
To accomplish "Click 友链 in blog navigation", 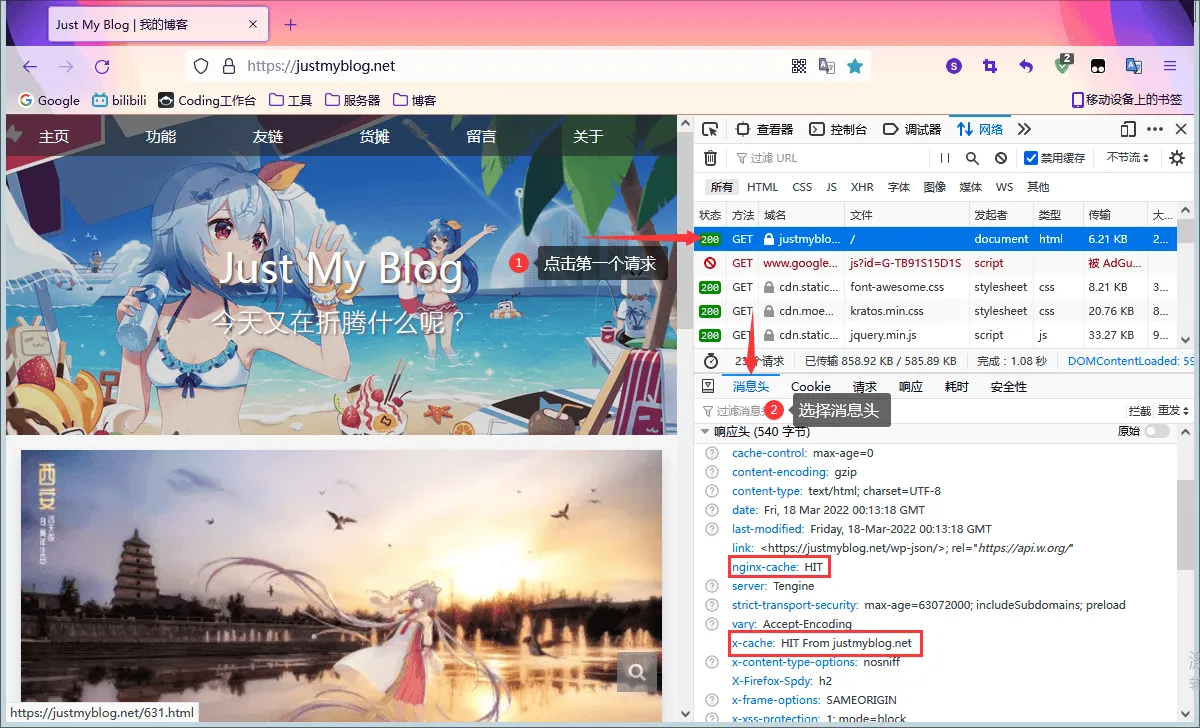I will pyautogui.click(x=268, y=137).
